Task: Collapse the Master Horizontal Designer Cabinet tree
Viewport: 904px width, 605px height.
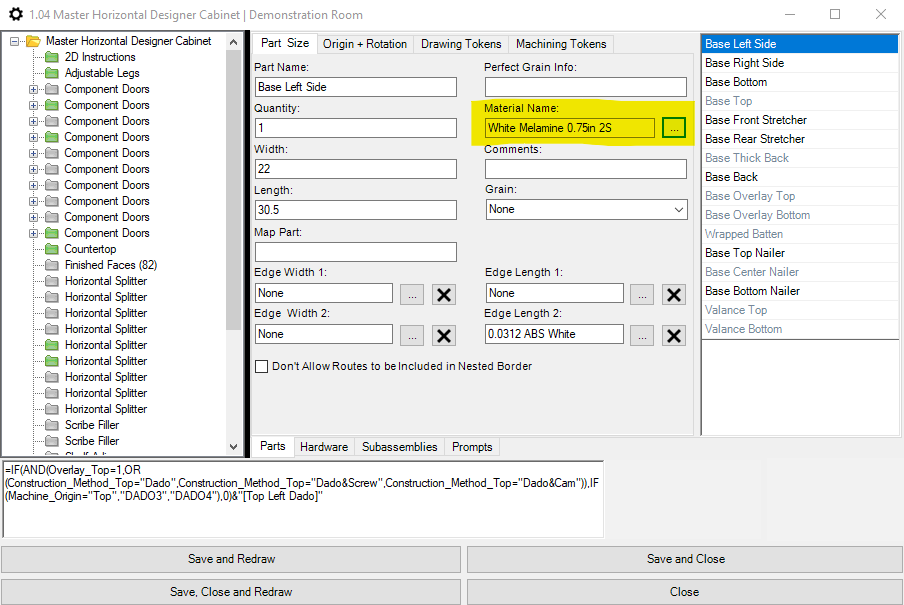Action: click(x=15, y=41)
